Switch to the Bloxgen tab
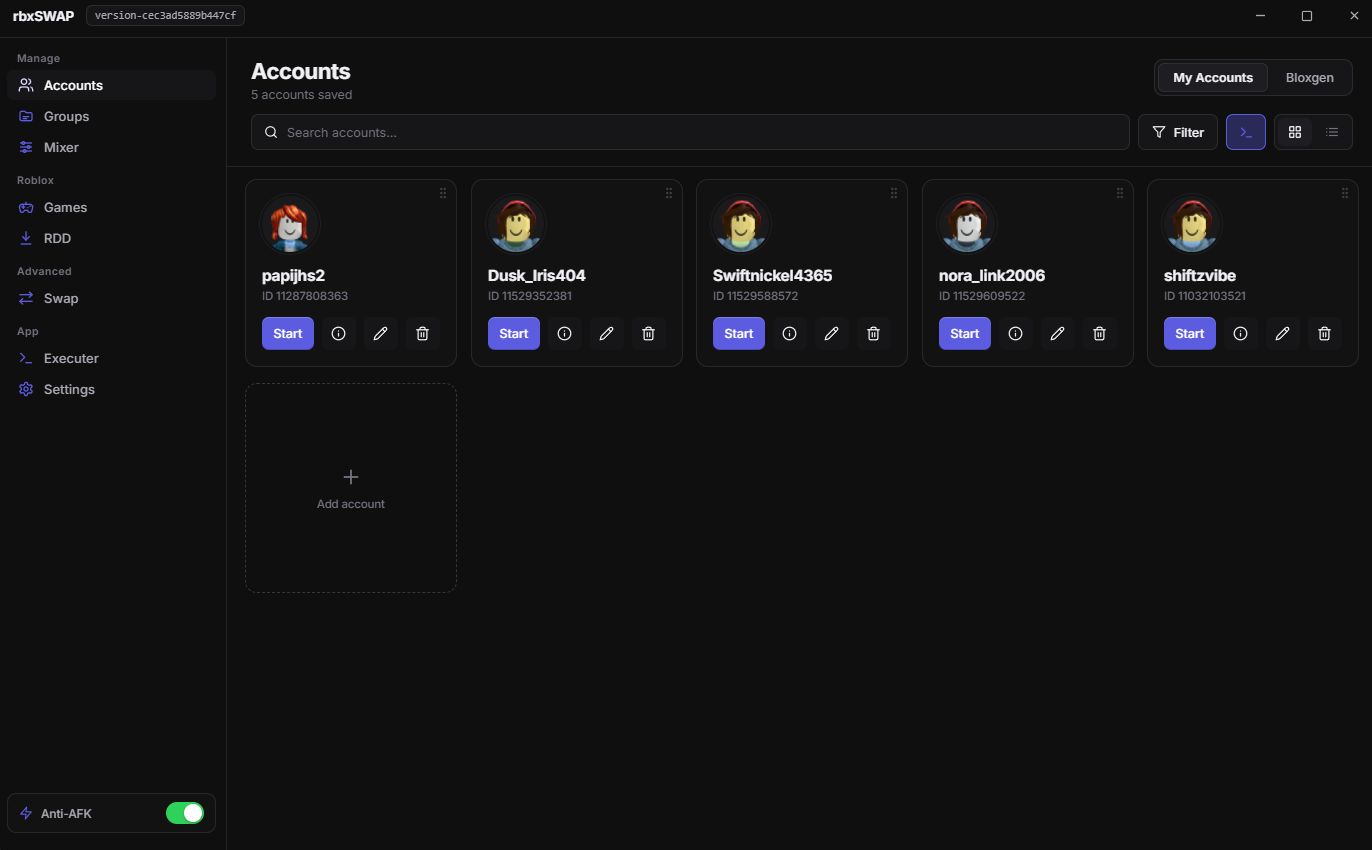This screenshot has width=1372, height=850. pos(1310,77)
